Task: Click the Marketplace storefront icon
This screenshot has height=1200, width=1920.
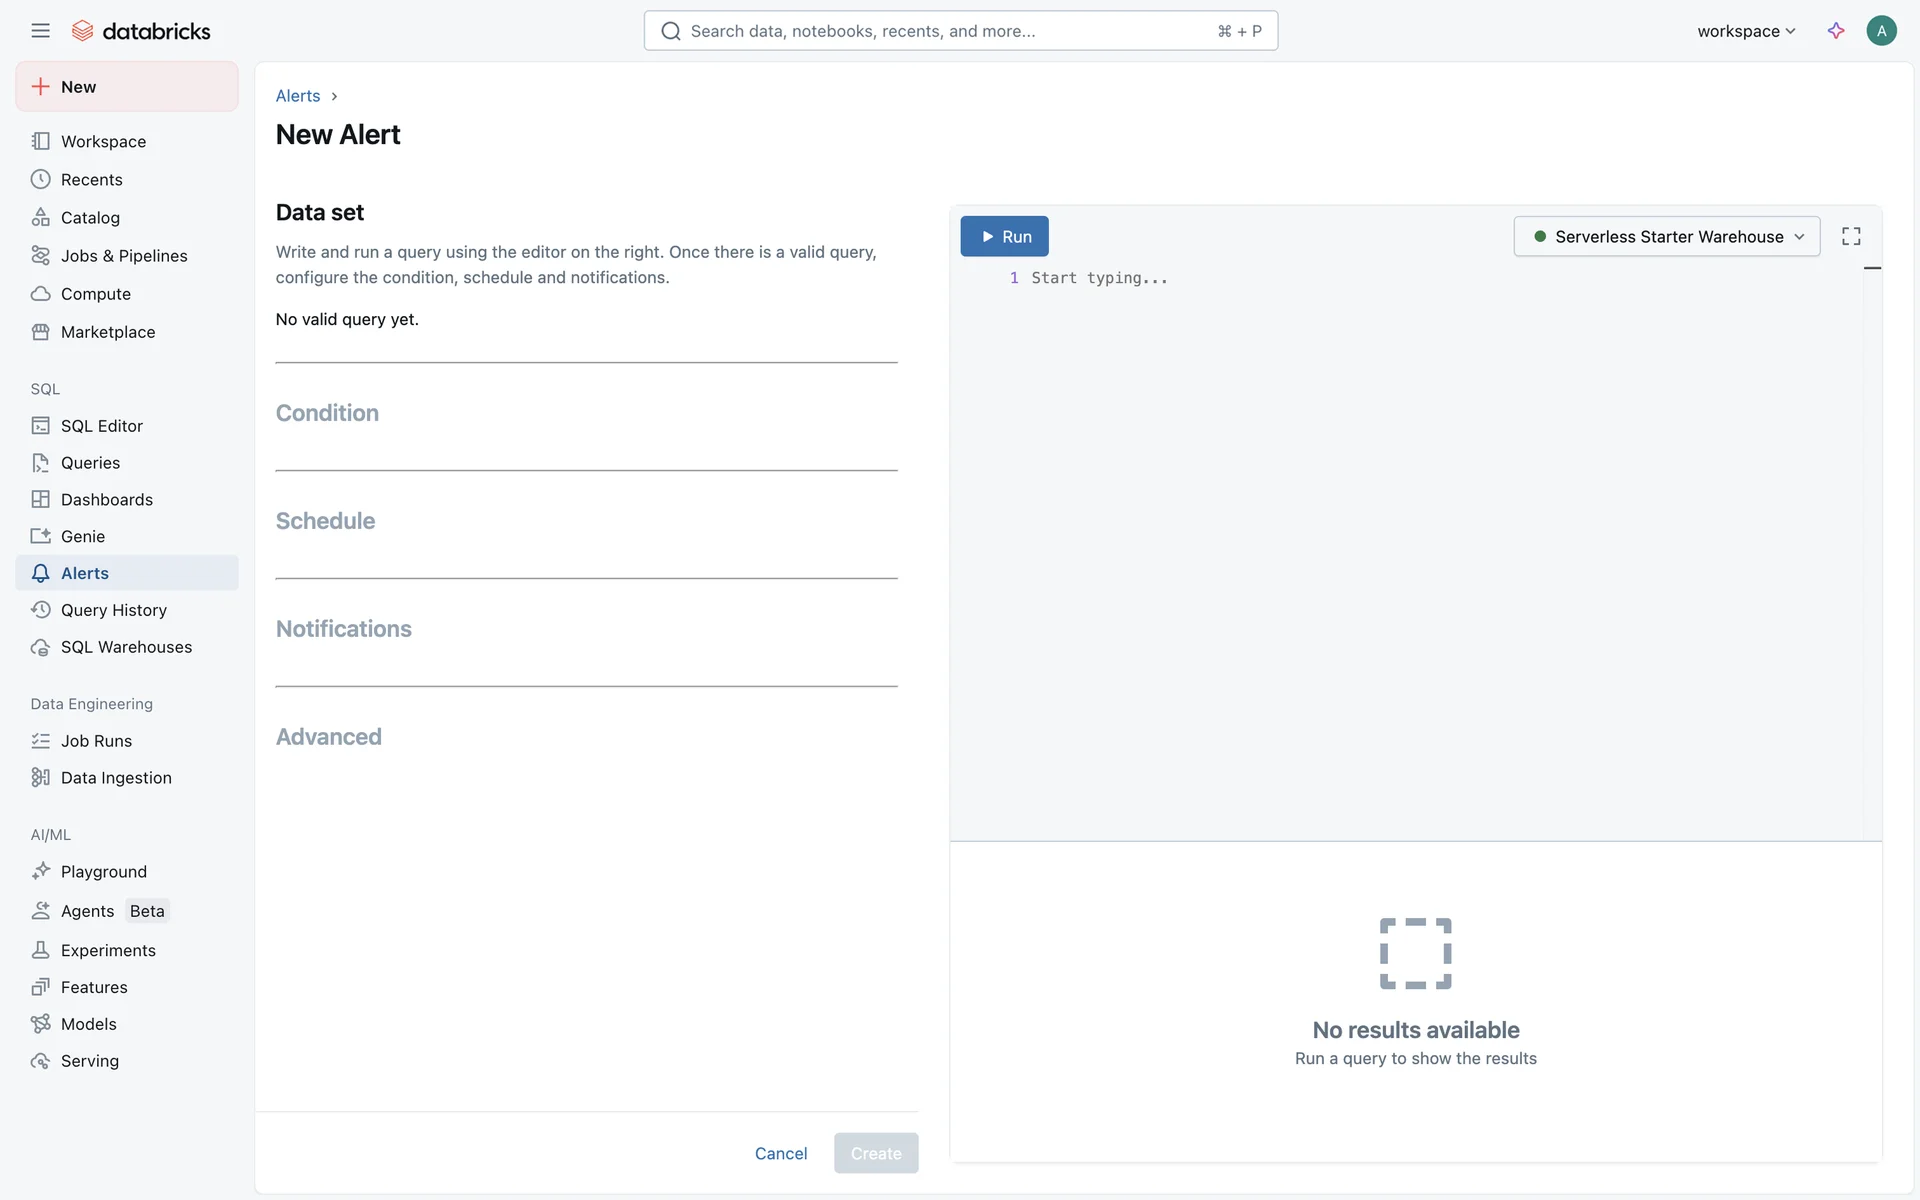Action: coord(40,332)
